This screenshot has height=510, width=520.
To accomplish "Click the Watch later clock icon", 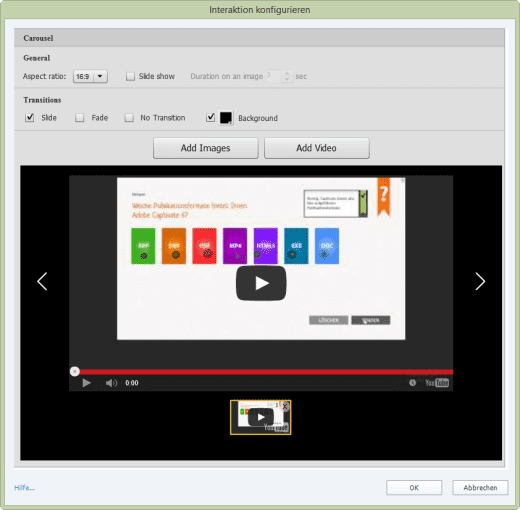I will pyautogui.click(x=412, y=383).
